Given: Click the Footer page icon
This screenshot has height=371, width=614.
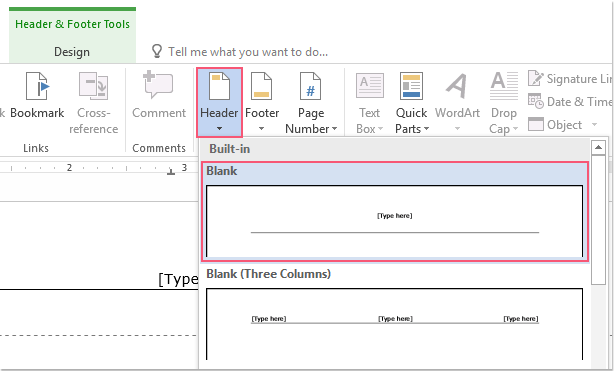Looking at the screenshot, I should click(261, 86).
